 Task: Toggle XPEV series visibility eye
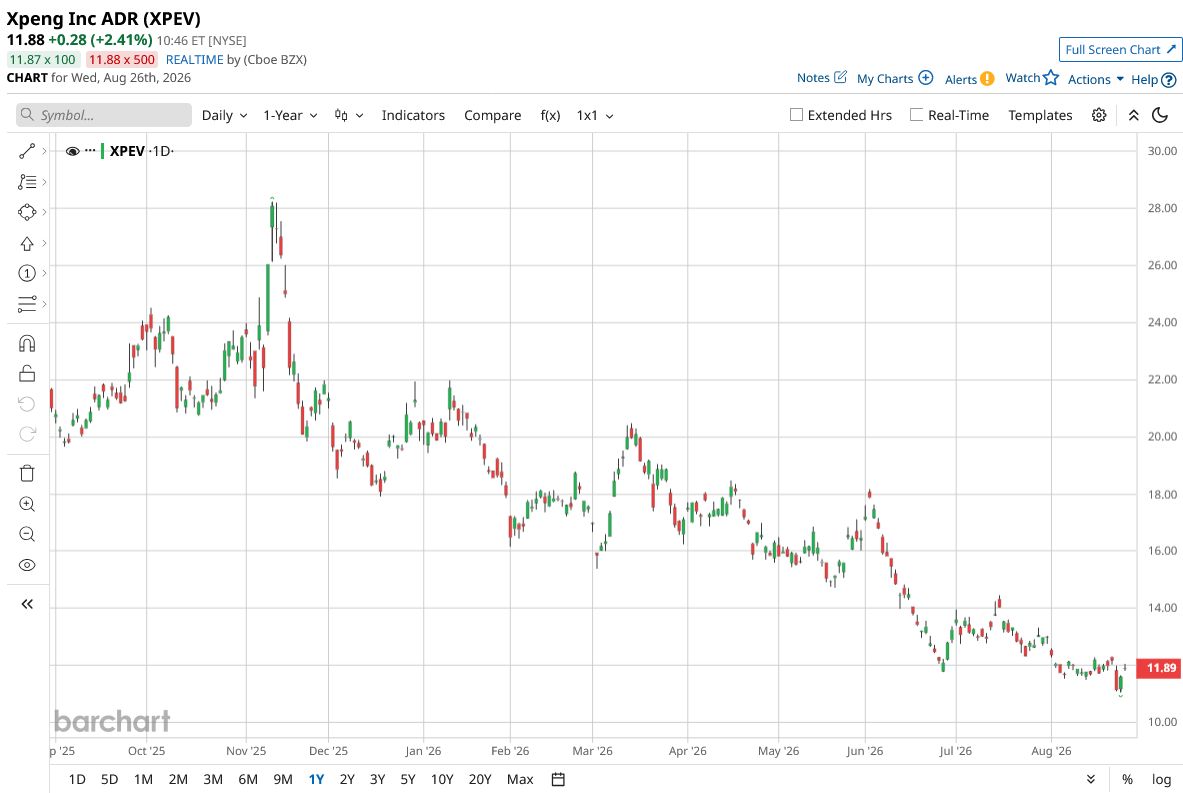72,151
